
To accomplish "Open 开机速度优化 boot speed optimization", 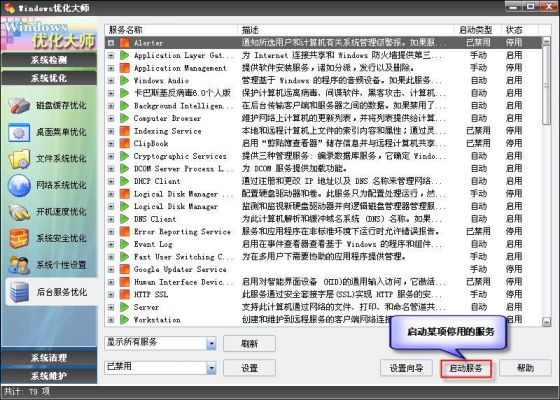I will (x=48, y=212).
